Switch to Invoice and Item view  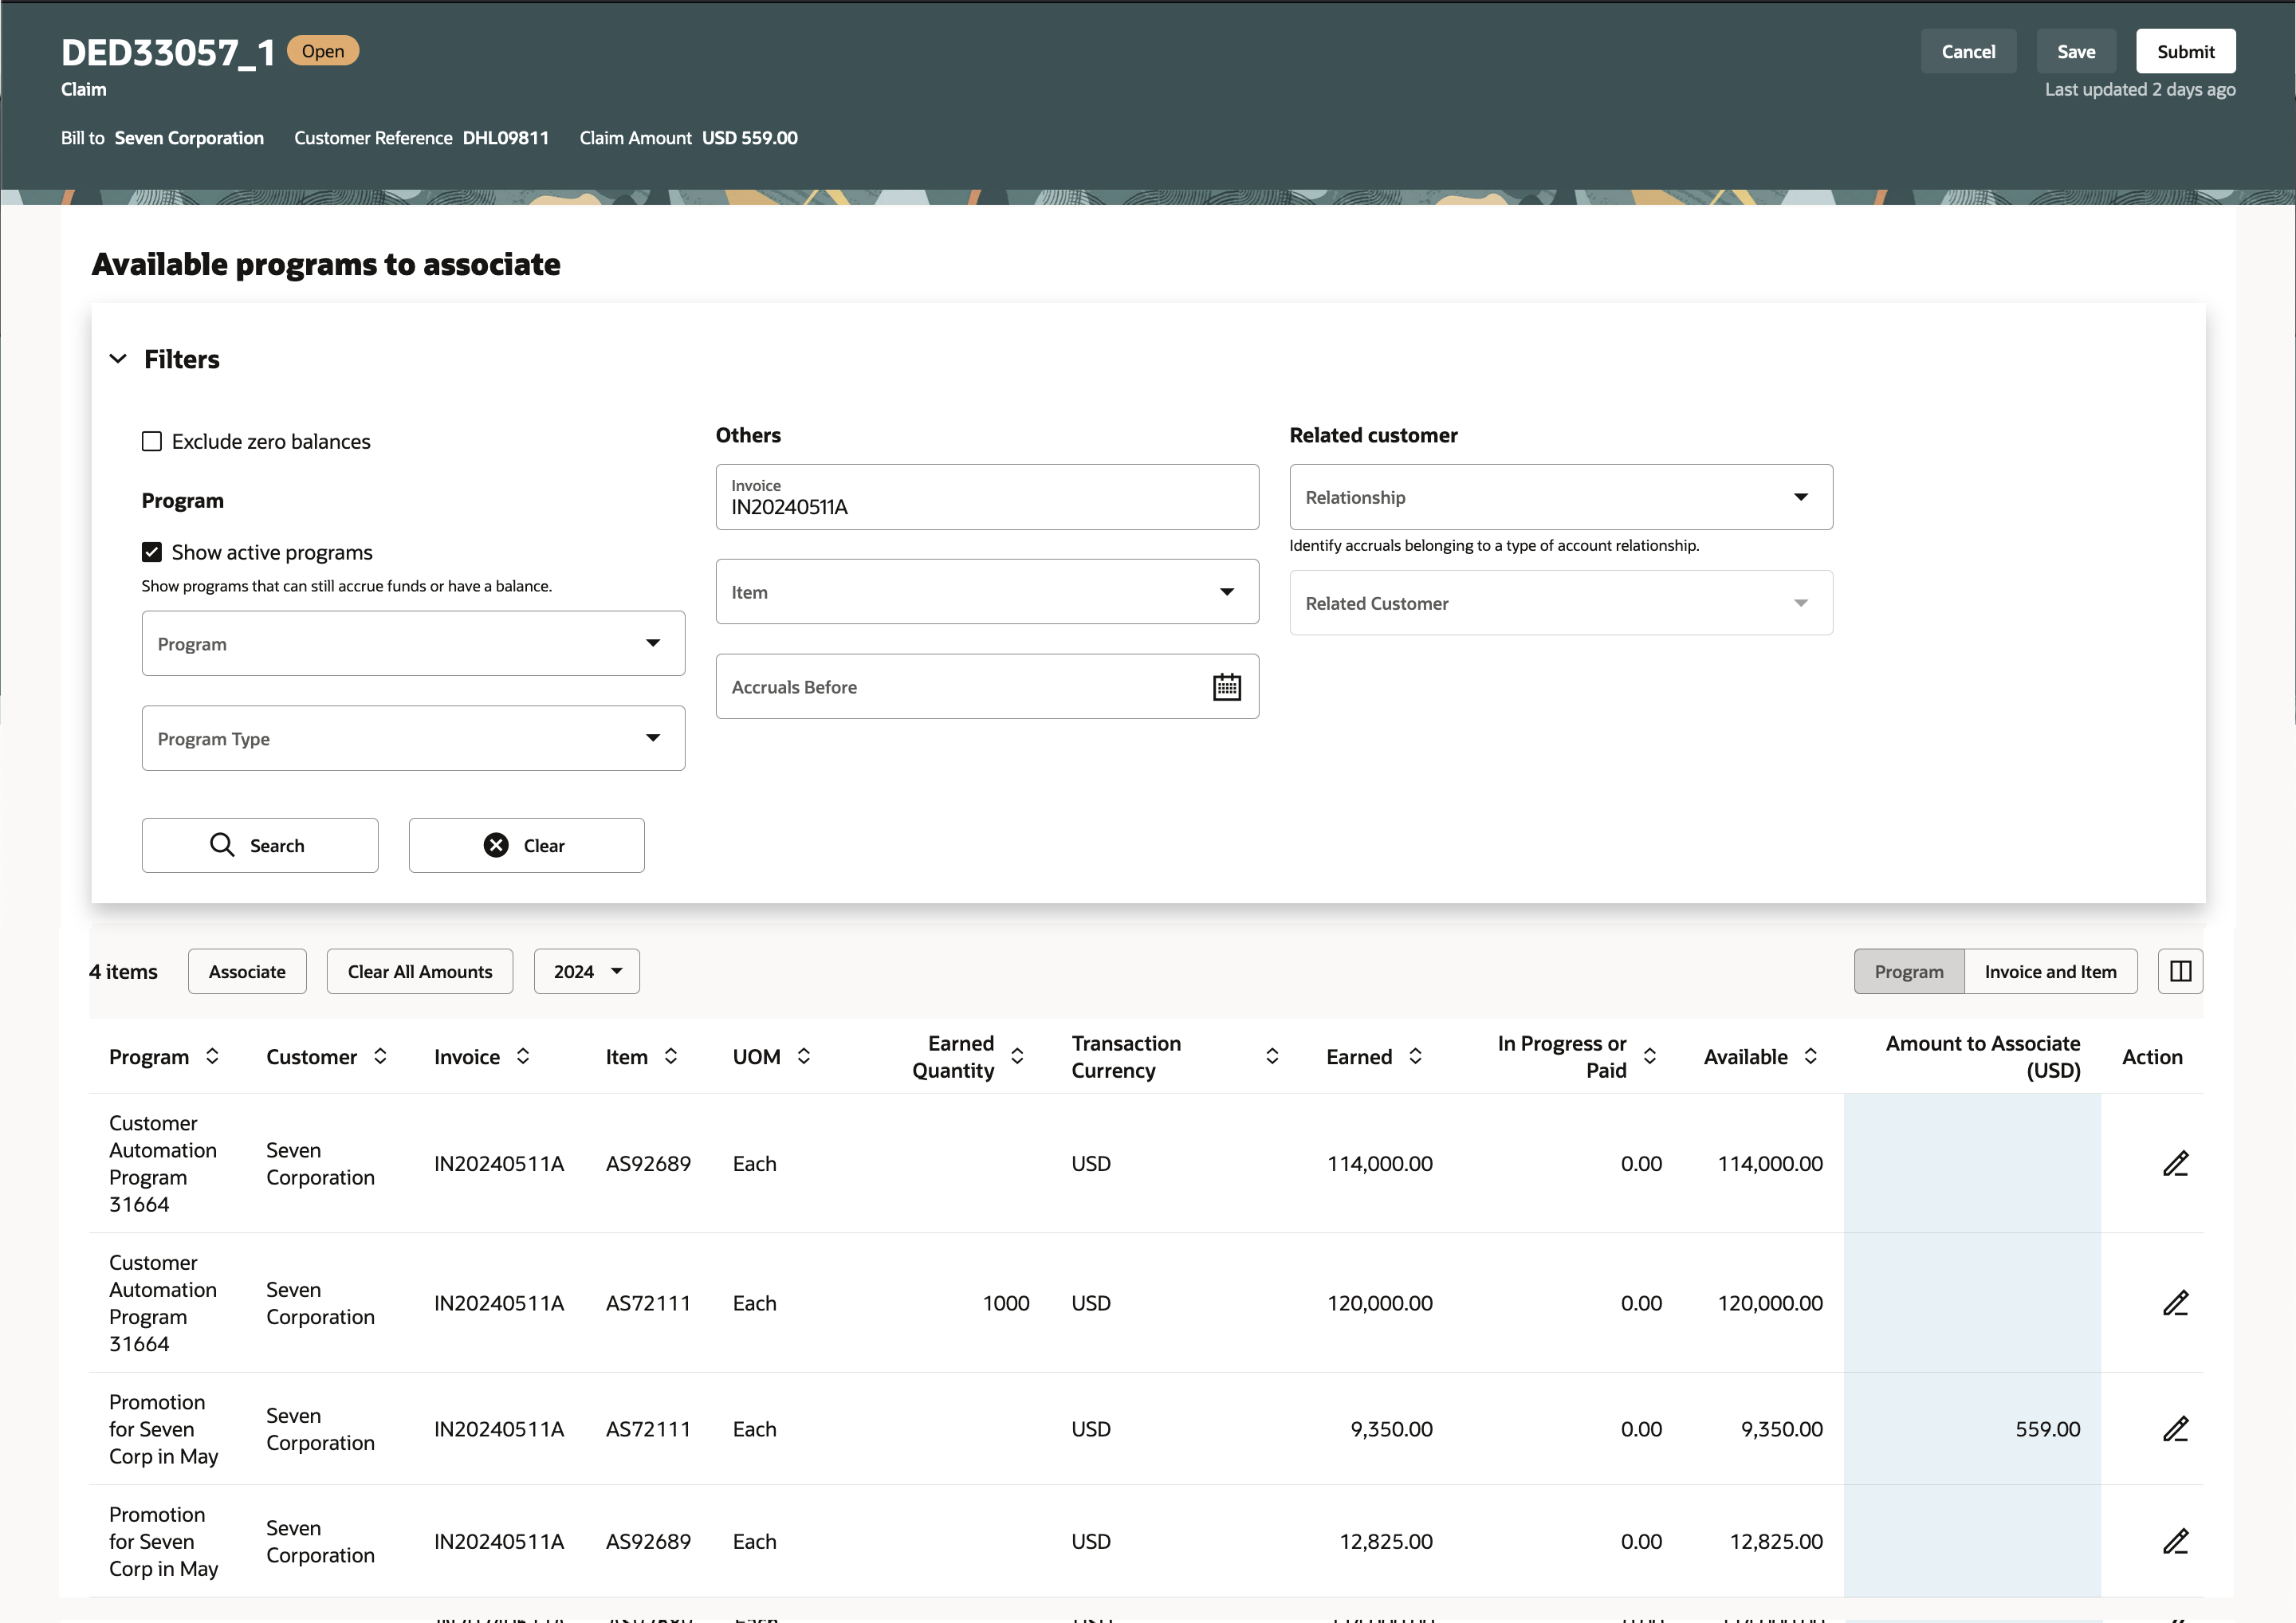pos(2050,971)
